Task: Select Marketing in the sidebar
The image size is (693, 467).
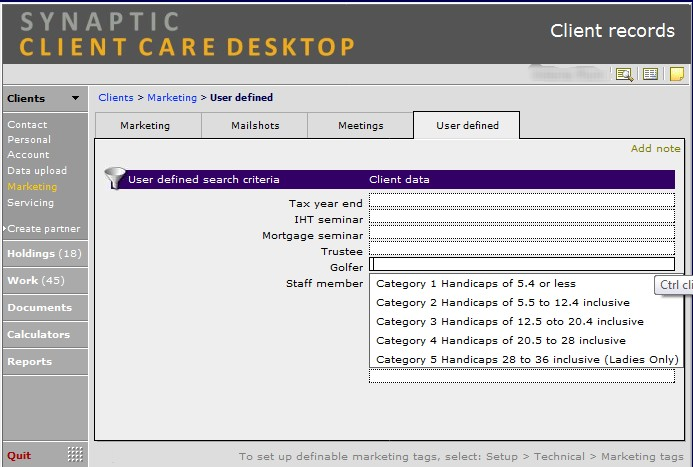Action: tap(32, 186)
